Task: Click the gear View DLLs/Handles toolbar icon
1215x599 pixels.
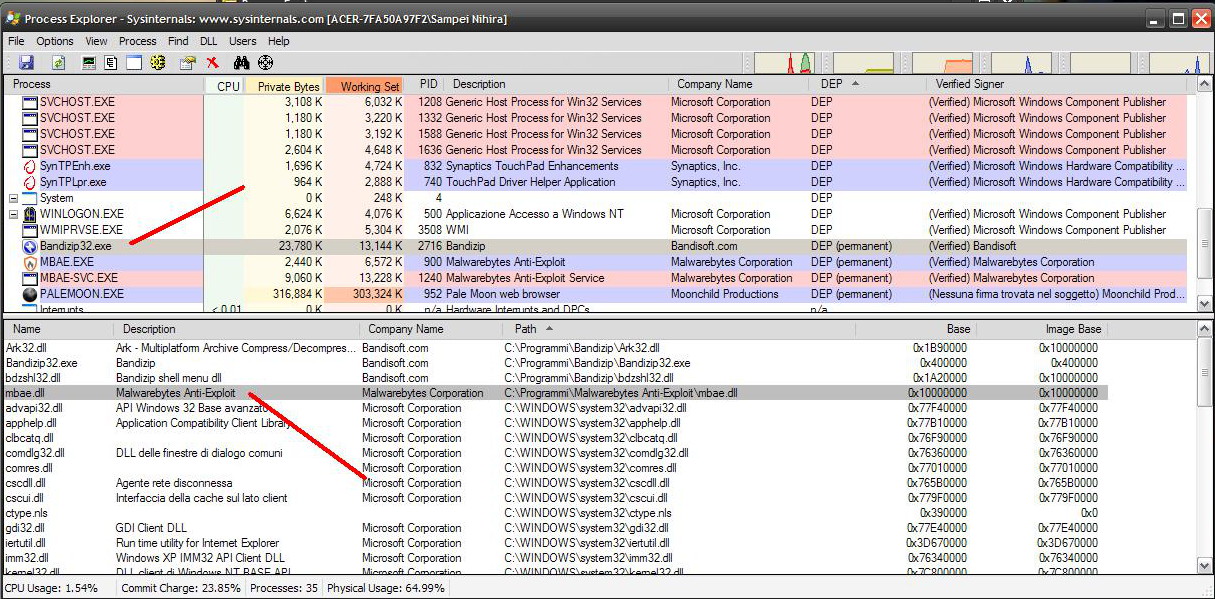Action: pyautogui.click(x=157, y=63)
